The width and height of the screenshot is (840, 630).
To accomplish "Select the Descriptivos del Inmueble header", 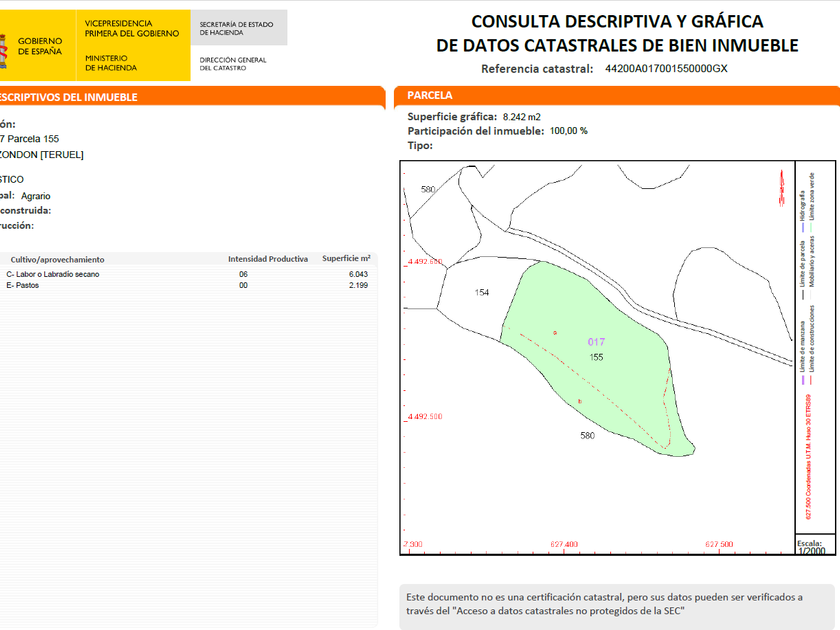I will (68, 97).
